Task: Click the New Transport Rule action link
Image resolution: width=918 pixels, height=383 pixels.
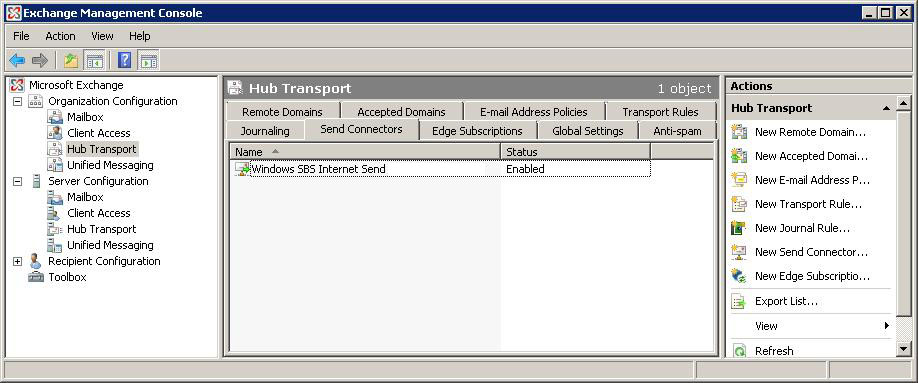Action: pos(809,204)
